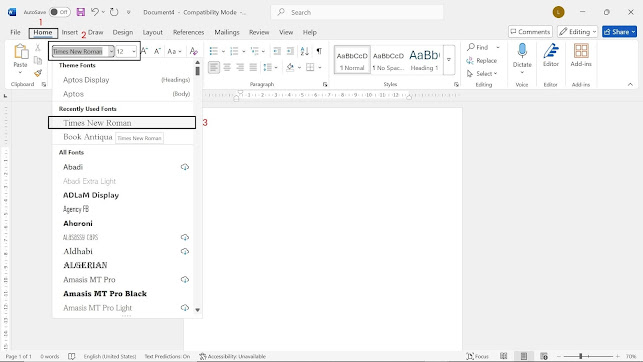Pick the Aptos Display heading font
This screenshot has height=362, width=643.
(x=123, y=80)
